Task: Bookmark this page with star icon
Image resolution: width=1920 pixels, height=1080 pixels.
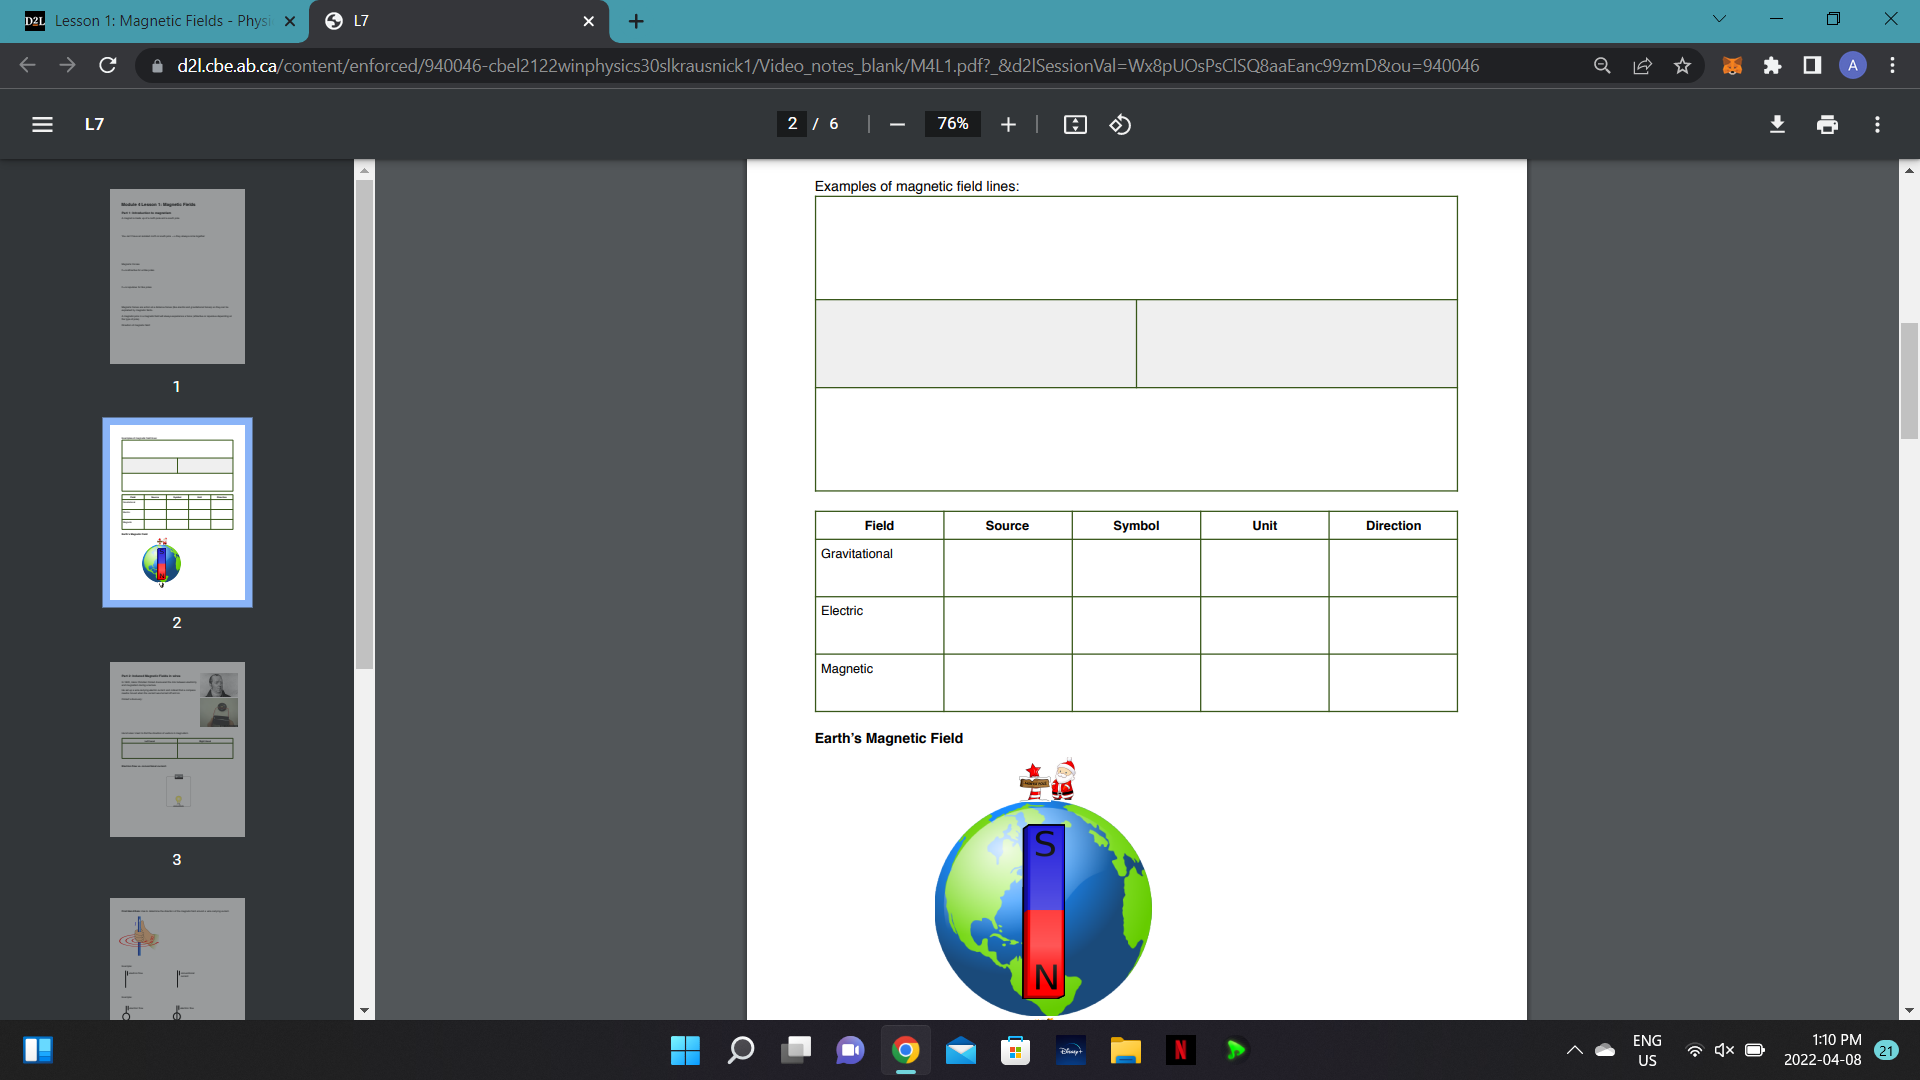Action: (1682, 66)
